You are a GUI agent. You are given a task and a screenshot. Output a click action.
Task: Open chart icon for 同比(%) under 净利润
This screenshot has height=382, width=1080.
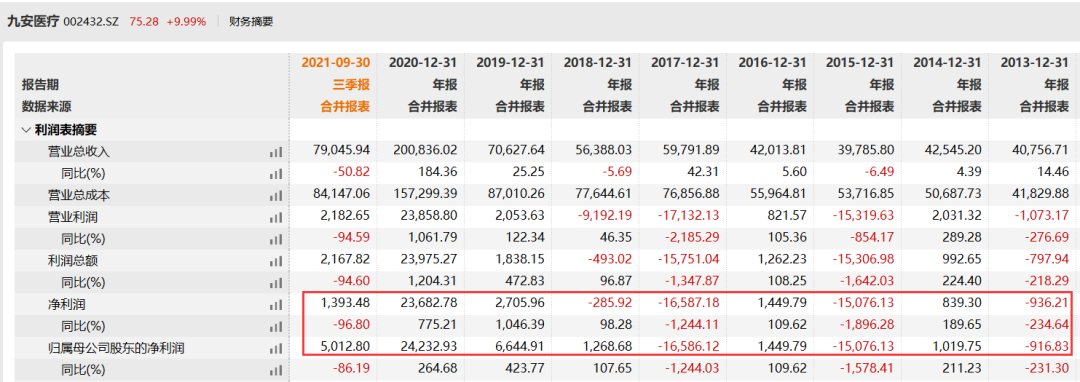pyautogui.click(x=276, y=326)
